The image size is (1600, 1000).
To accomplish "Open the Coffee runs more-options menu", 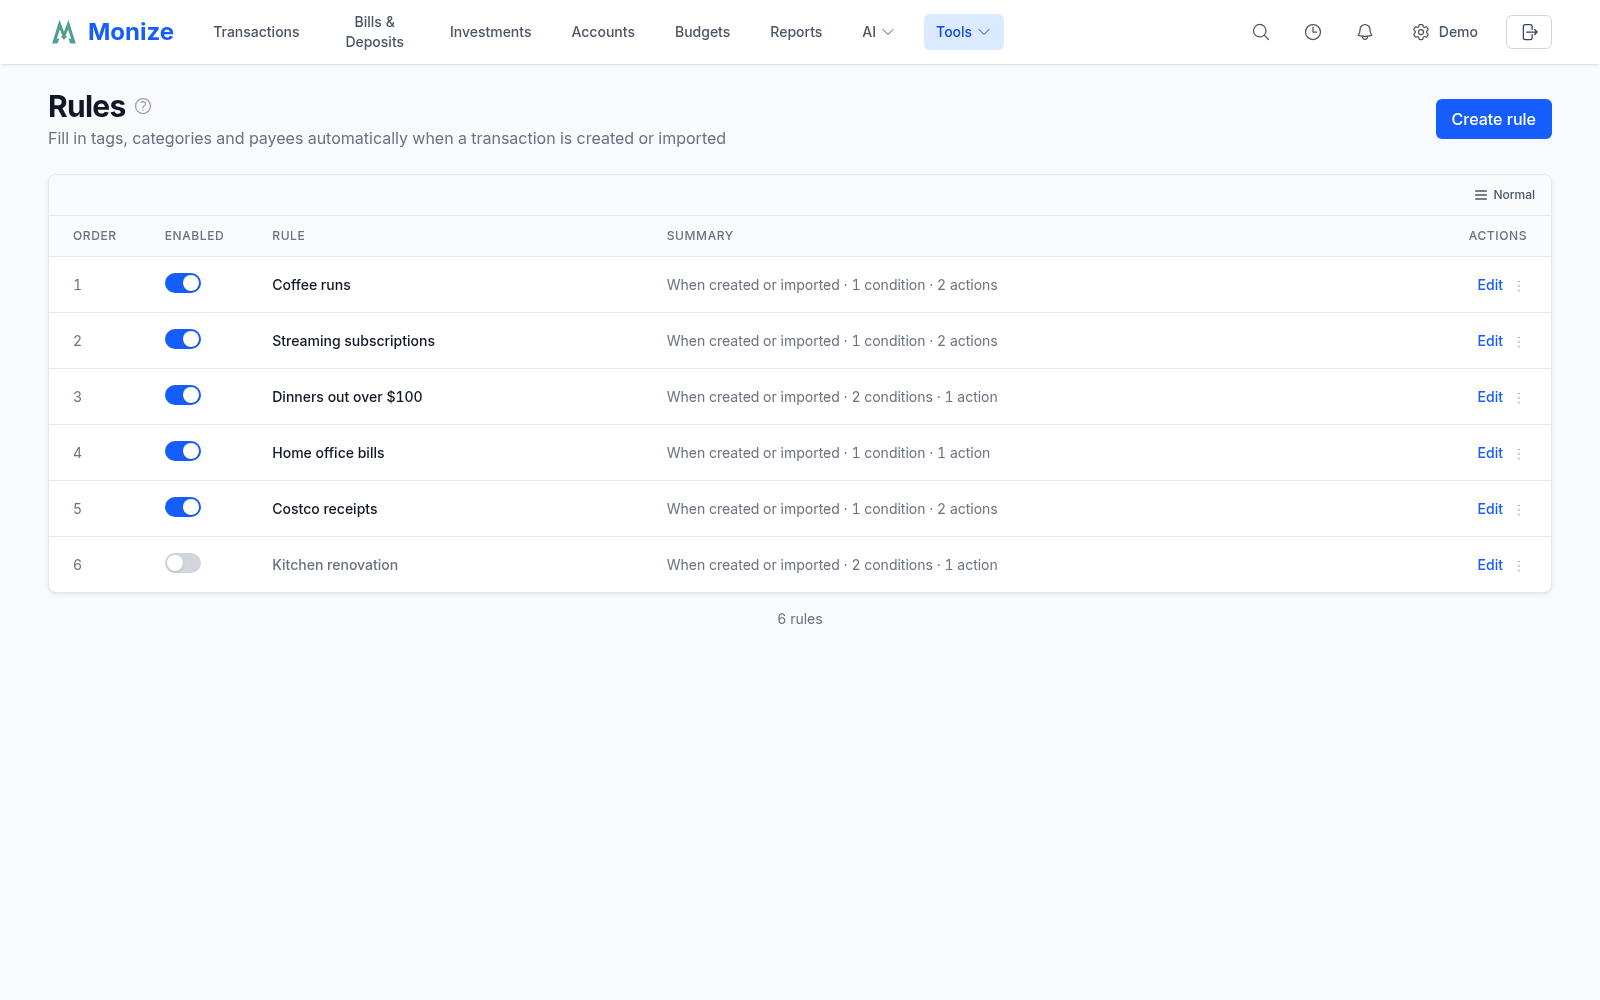I will click(x=1519, y=285).
